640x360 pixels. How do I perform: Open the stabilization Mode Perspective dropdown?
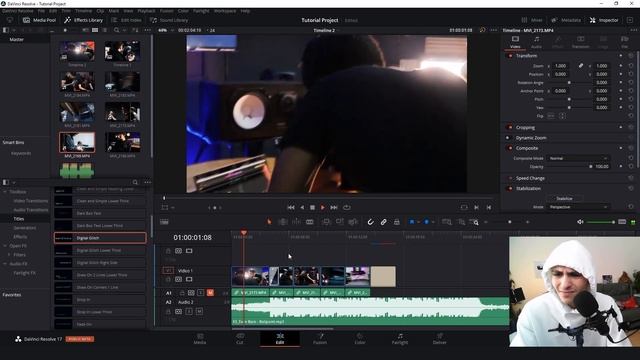tap(578, 207)
